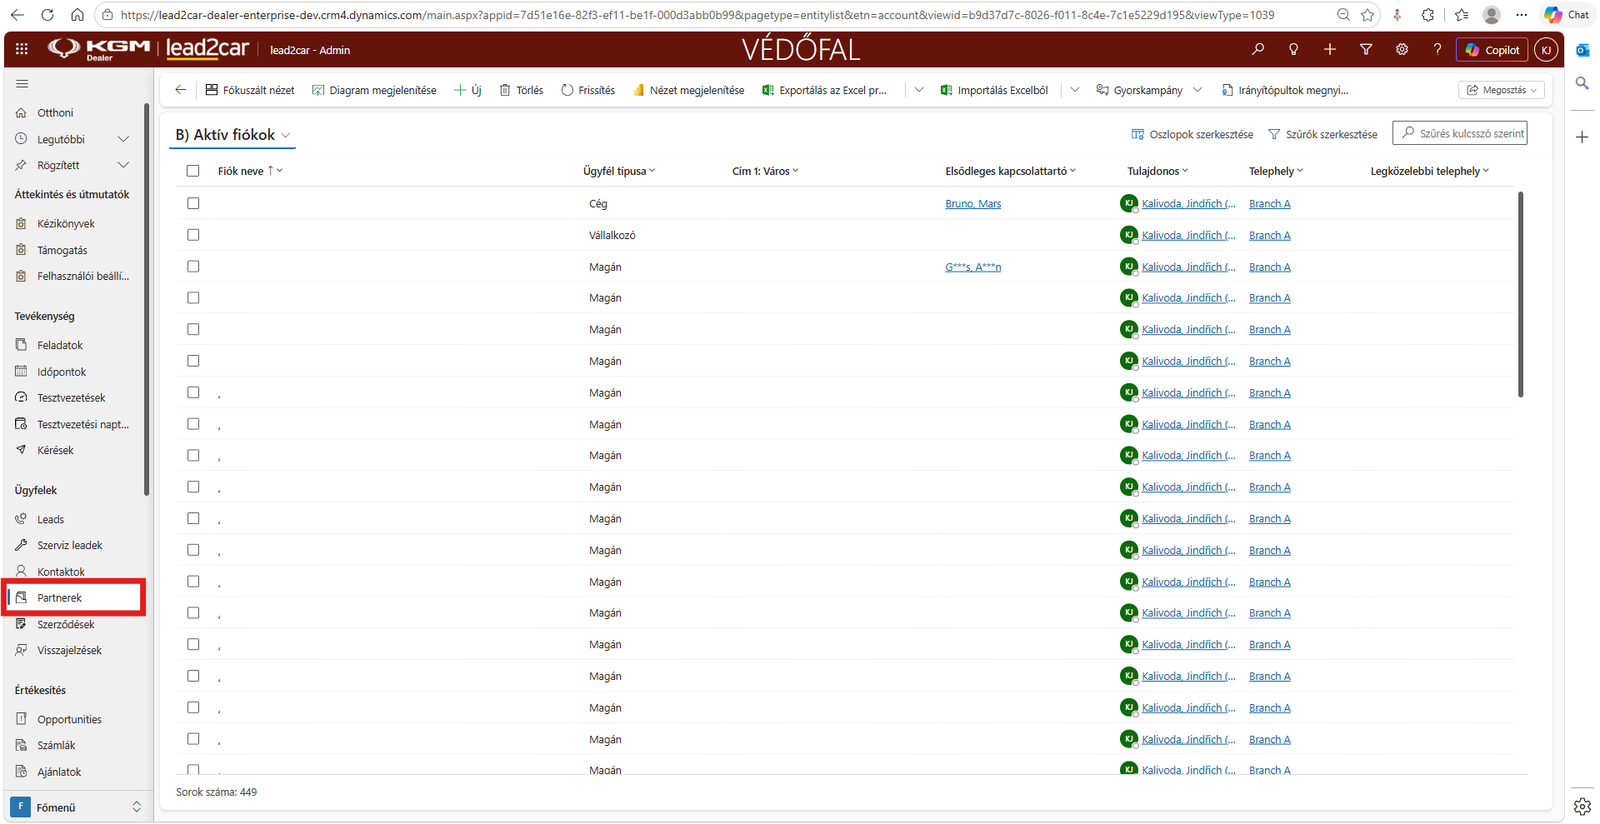Bookmark the page with the star icon

click(x=1368, y=15)
